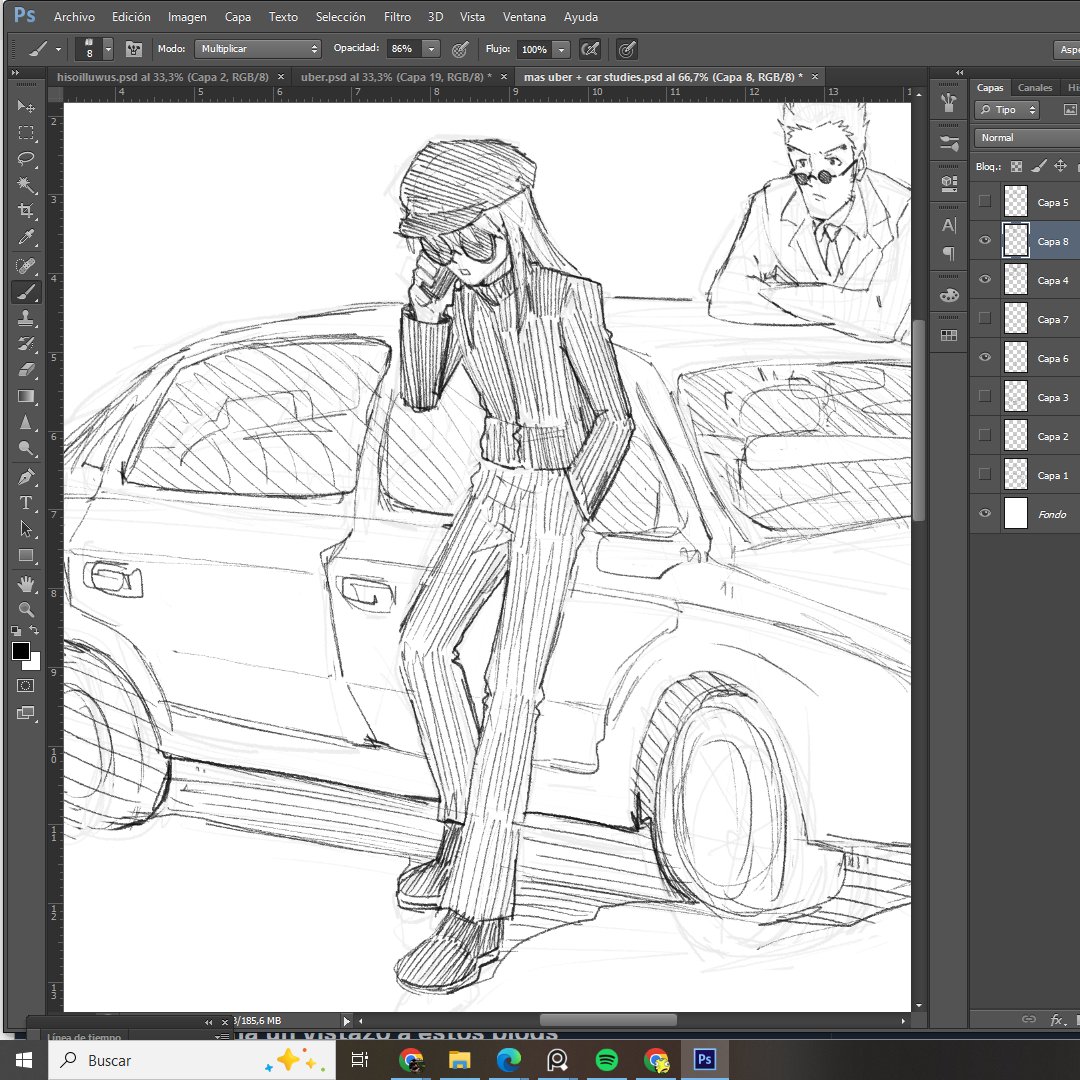Open the brush panel toggle icon
This screenshot has width=1080, height=1080.
click(x=134, y=49)
